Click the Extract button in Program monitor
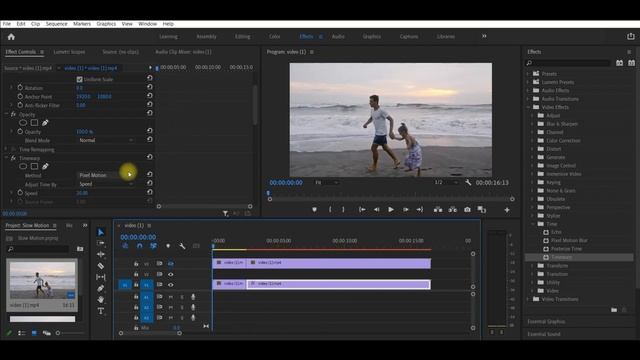Viewport: 640px width, 360px height. tap(453, 209)
